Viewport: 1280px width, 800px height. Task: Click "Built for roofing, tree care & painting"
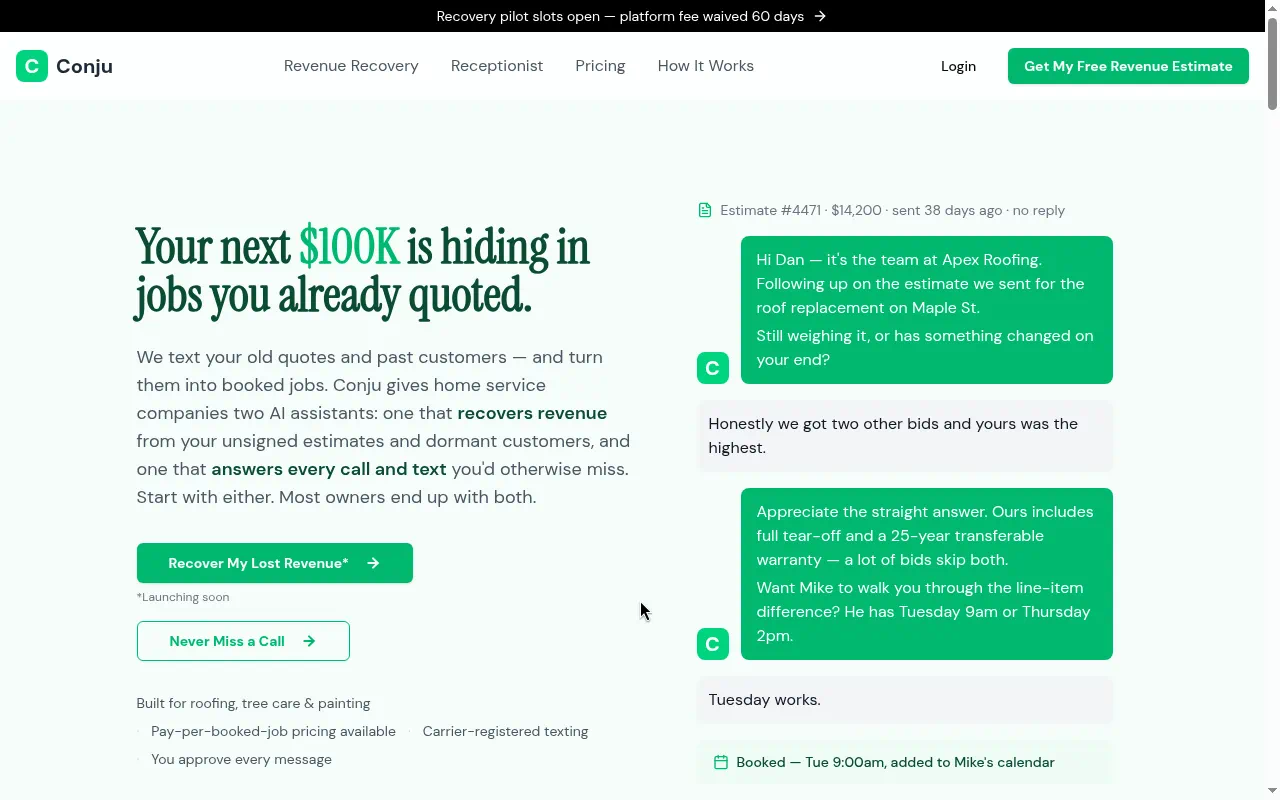pos(253,703)
